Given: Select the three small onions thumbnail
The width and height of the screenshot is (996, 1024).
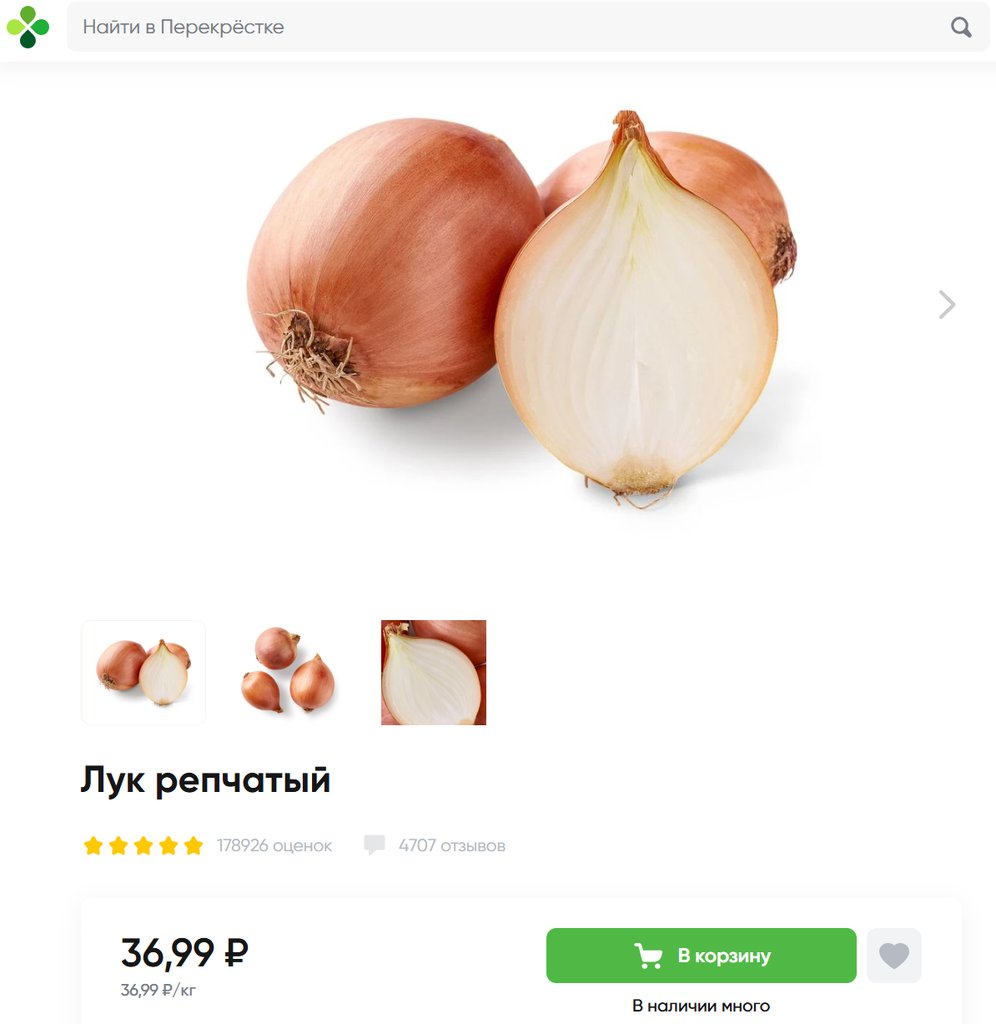Looking at the screenshot, I should click(288, 670).
